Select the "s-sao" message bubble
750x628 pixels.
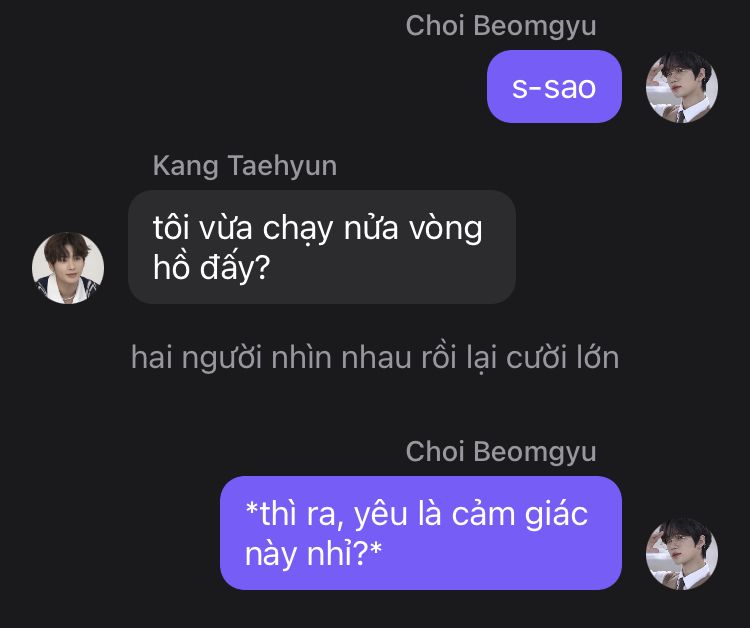pos(554,87)
